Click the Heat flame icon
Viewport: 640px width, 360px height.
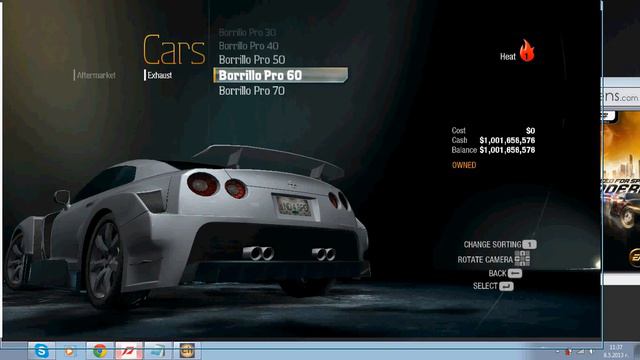coord(527,51)
